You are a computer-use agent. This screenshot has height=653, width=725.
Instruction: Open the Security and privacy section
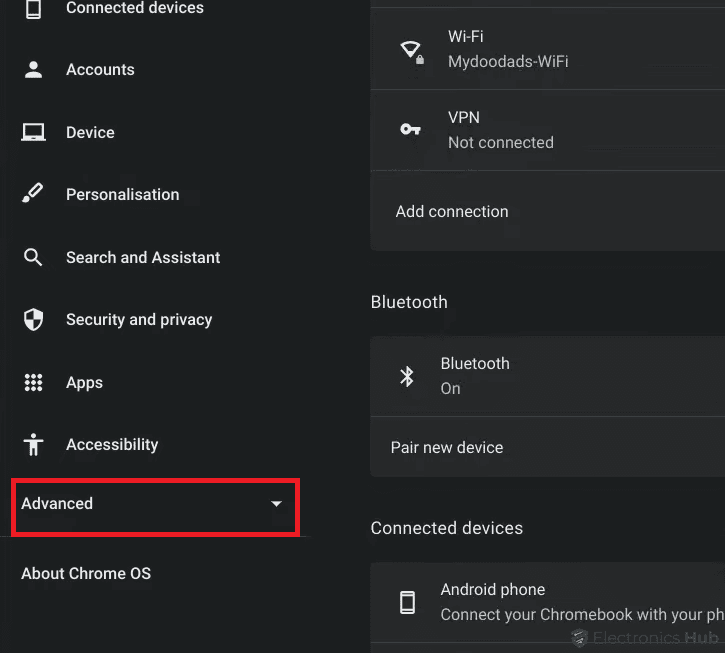139,319
